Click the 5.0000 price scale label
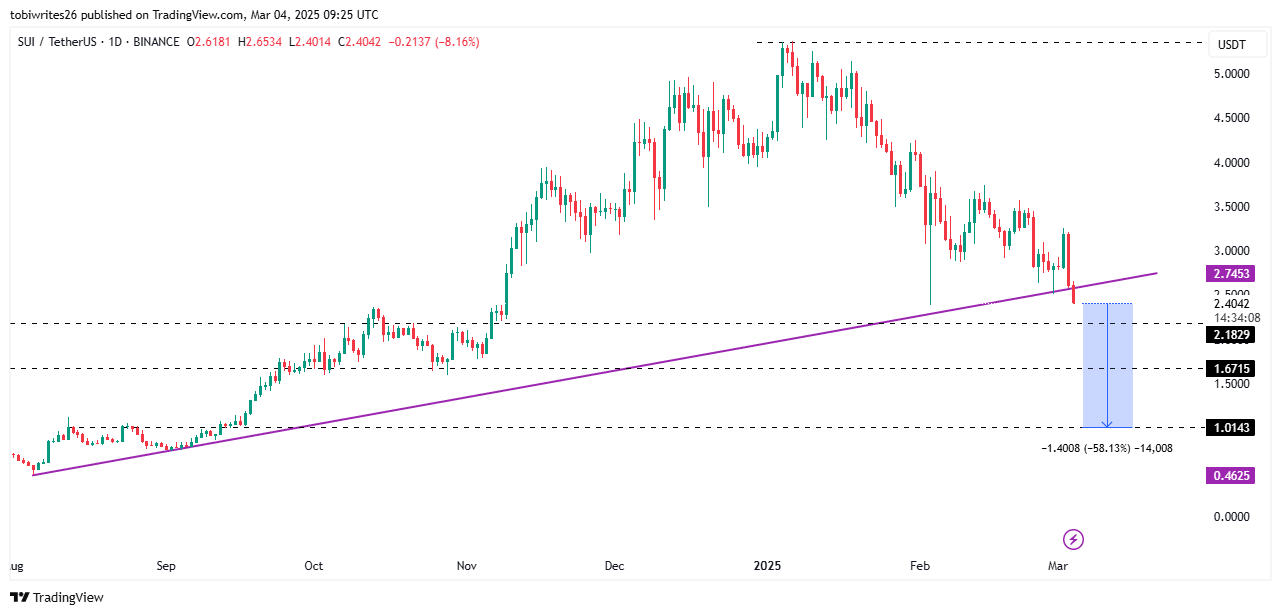1281x615 pixels. tap(1230, 74)
